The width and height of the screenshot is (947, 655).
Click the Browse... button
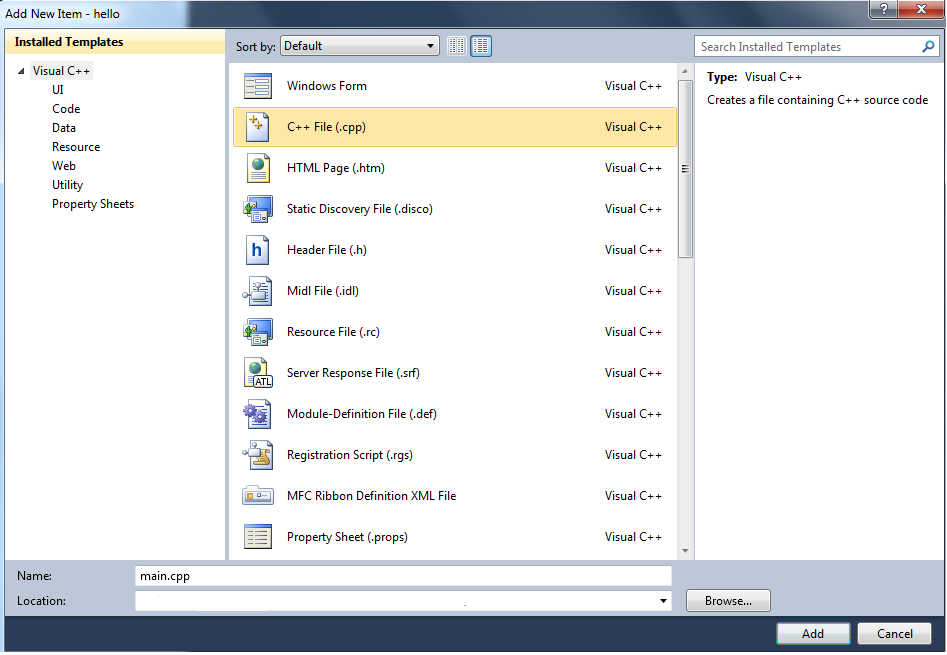coord(728,601)
